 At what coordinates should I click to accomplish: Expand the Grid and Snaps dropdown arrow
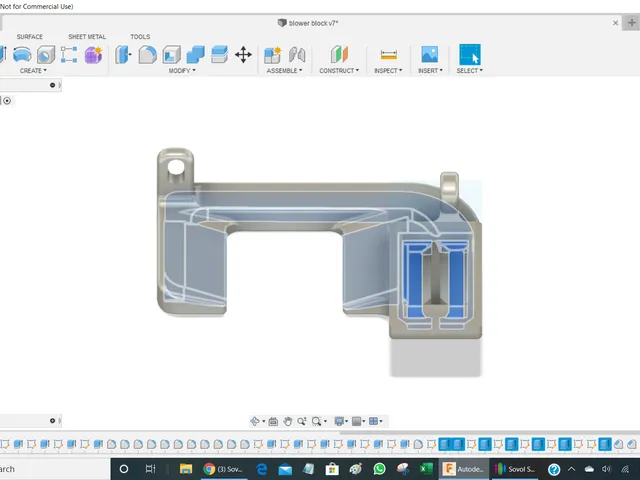point(364,421)
